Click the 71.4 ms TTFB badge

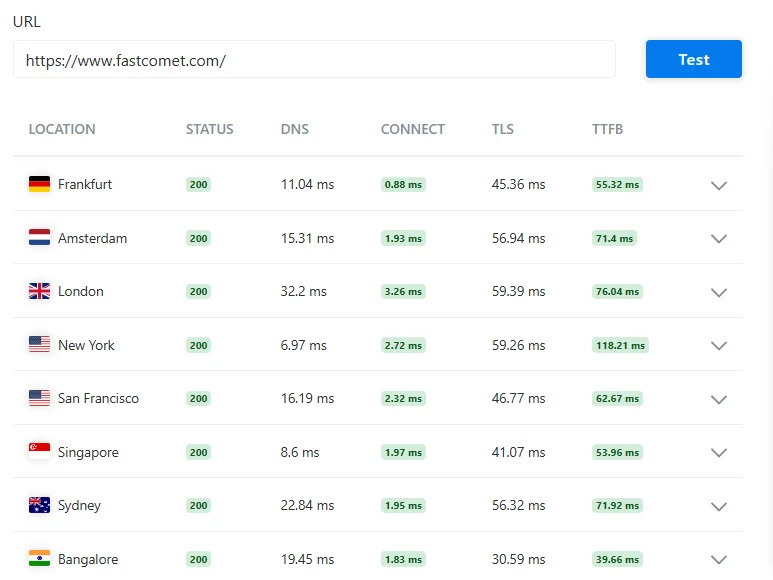point(614,238)
